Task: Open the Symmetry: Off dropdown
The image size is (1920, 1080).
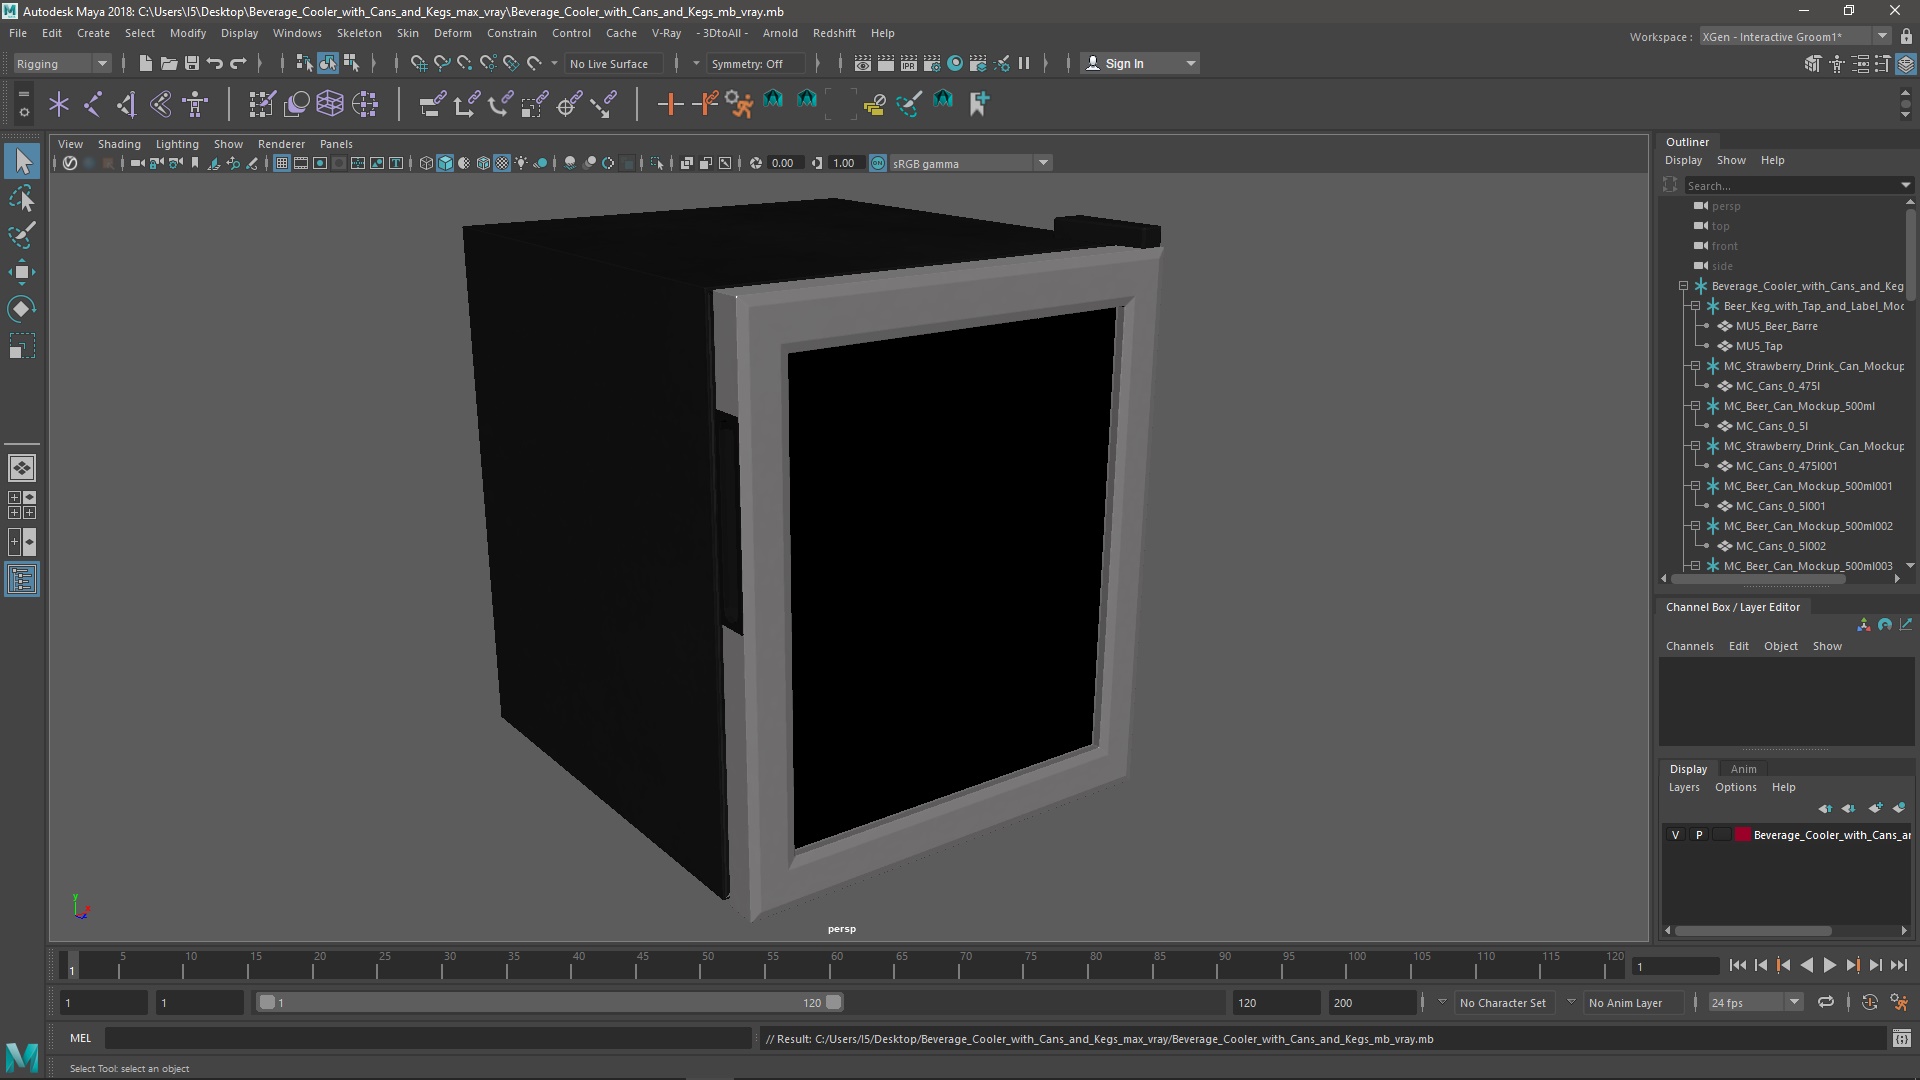Action: click(755, 63)
